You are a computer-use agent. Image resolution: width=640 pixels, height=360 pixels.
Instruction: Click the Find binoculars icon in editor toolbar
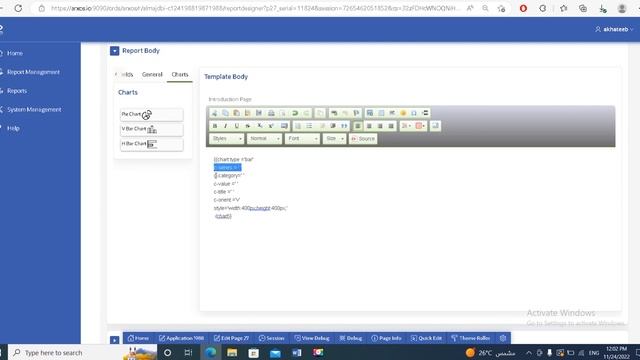tap(334, 113)
